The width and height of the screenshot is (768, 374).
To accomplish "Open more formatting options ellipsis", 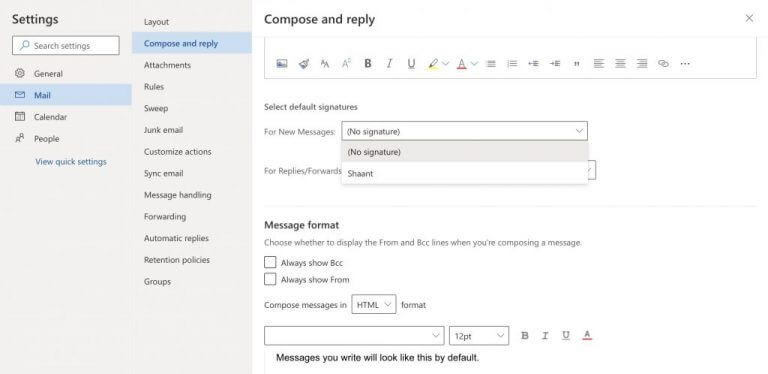I will [x=685, y=64].
